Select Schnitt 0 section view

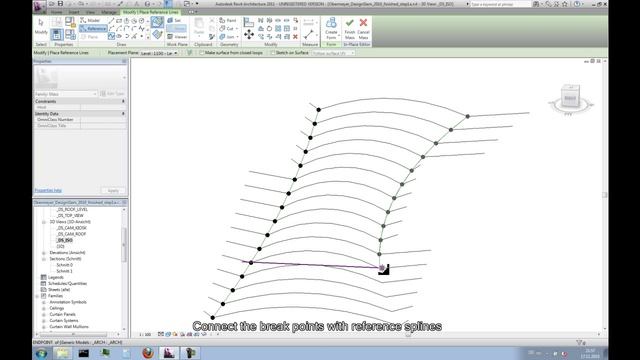pyautogui.click(x=64, y=265)
